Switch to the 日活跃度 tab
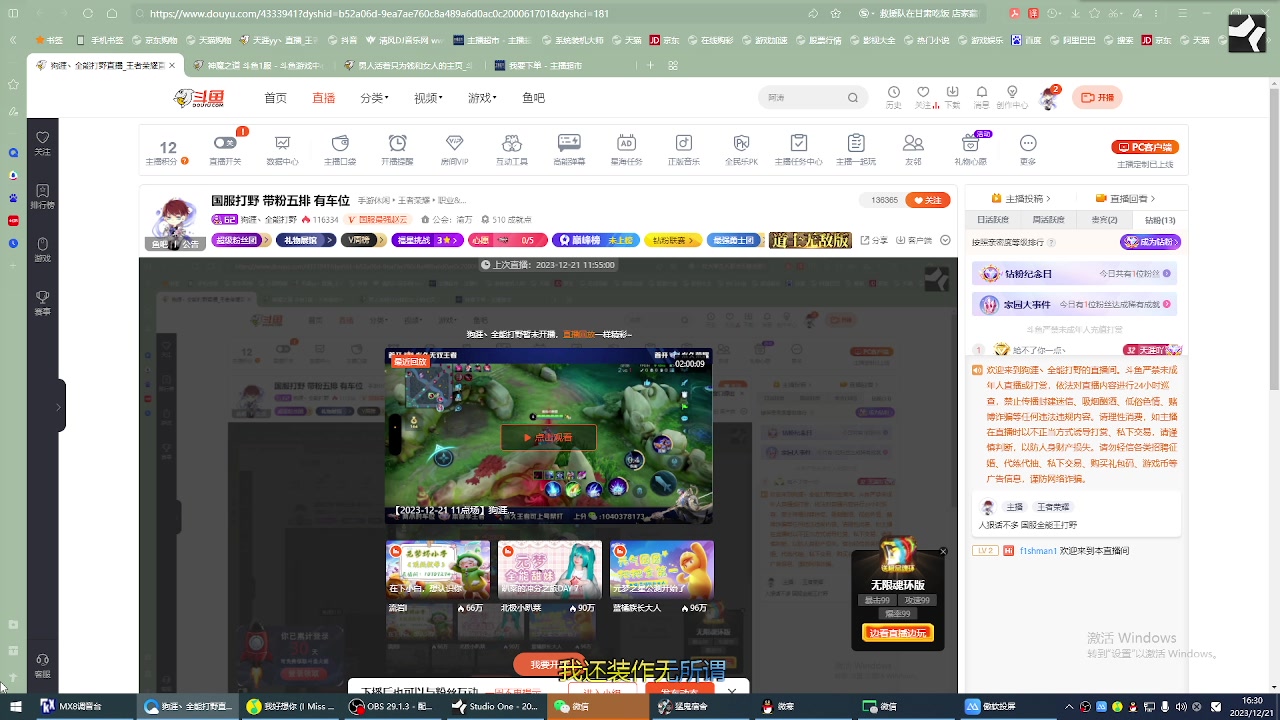Viewport: 1280px width, 720px height. 993,220
